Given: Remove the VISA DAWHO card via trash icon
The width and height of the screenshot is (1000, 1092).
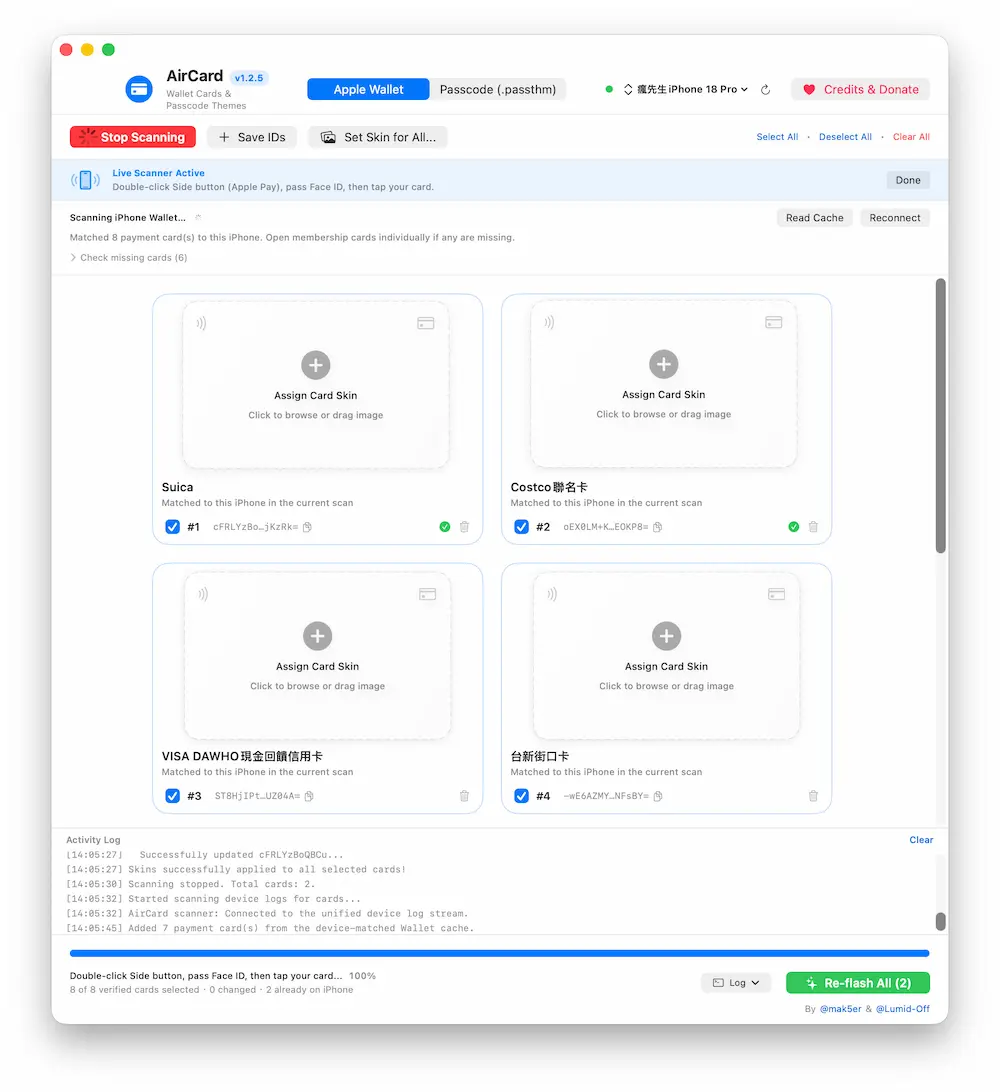Looking at the screenshot, I should click(x=464, y=796).
